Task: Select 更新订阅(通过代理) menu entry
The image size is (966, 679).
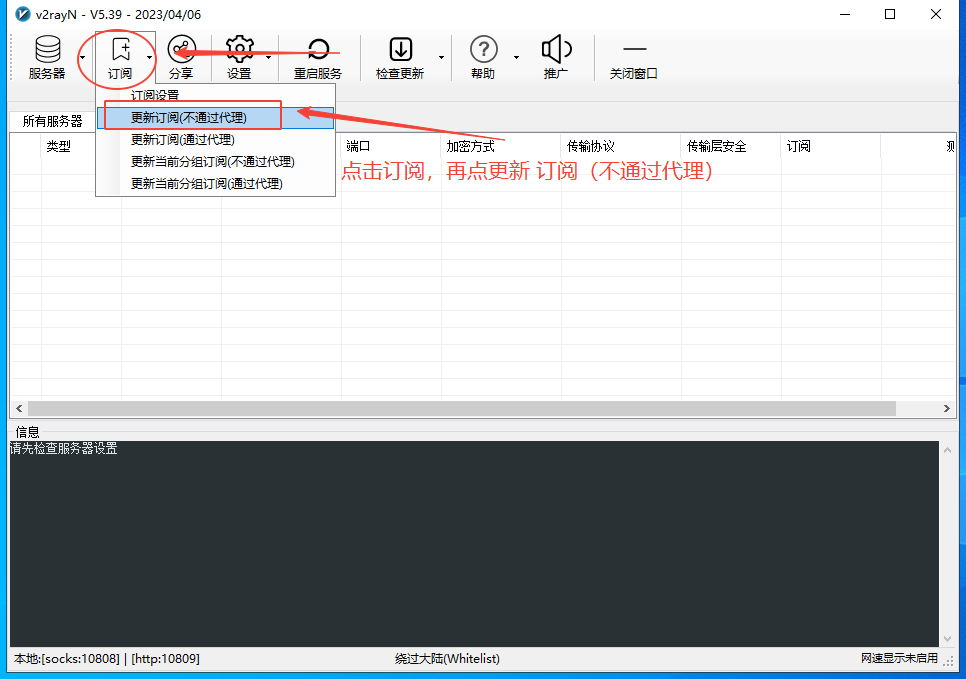Action: pos(183,140)
